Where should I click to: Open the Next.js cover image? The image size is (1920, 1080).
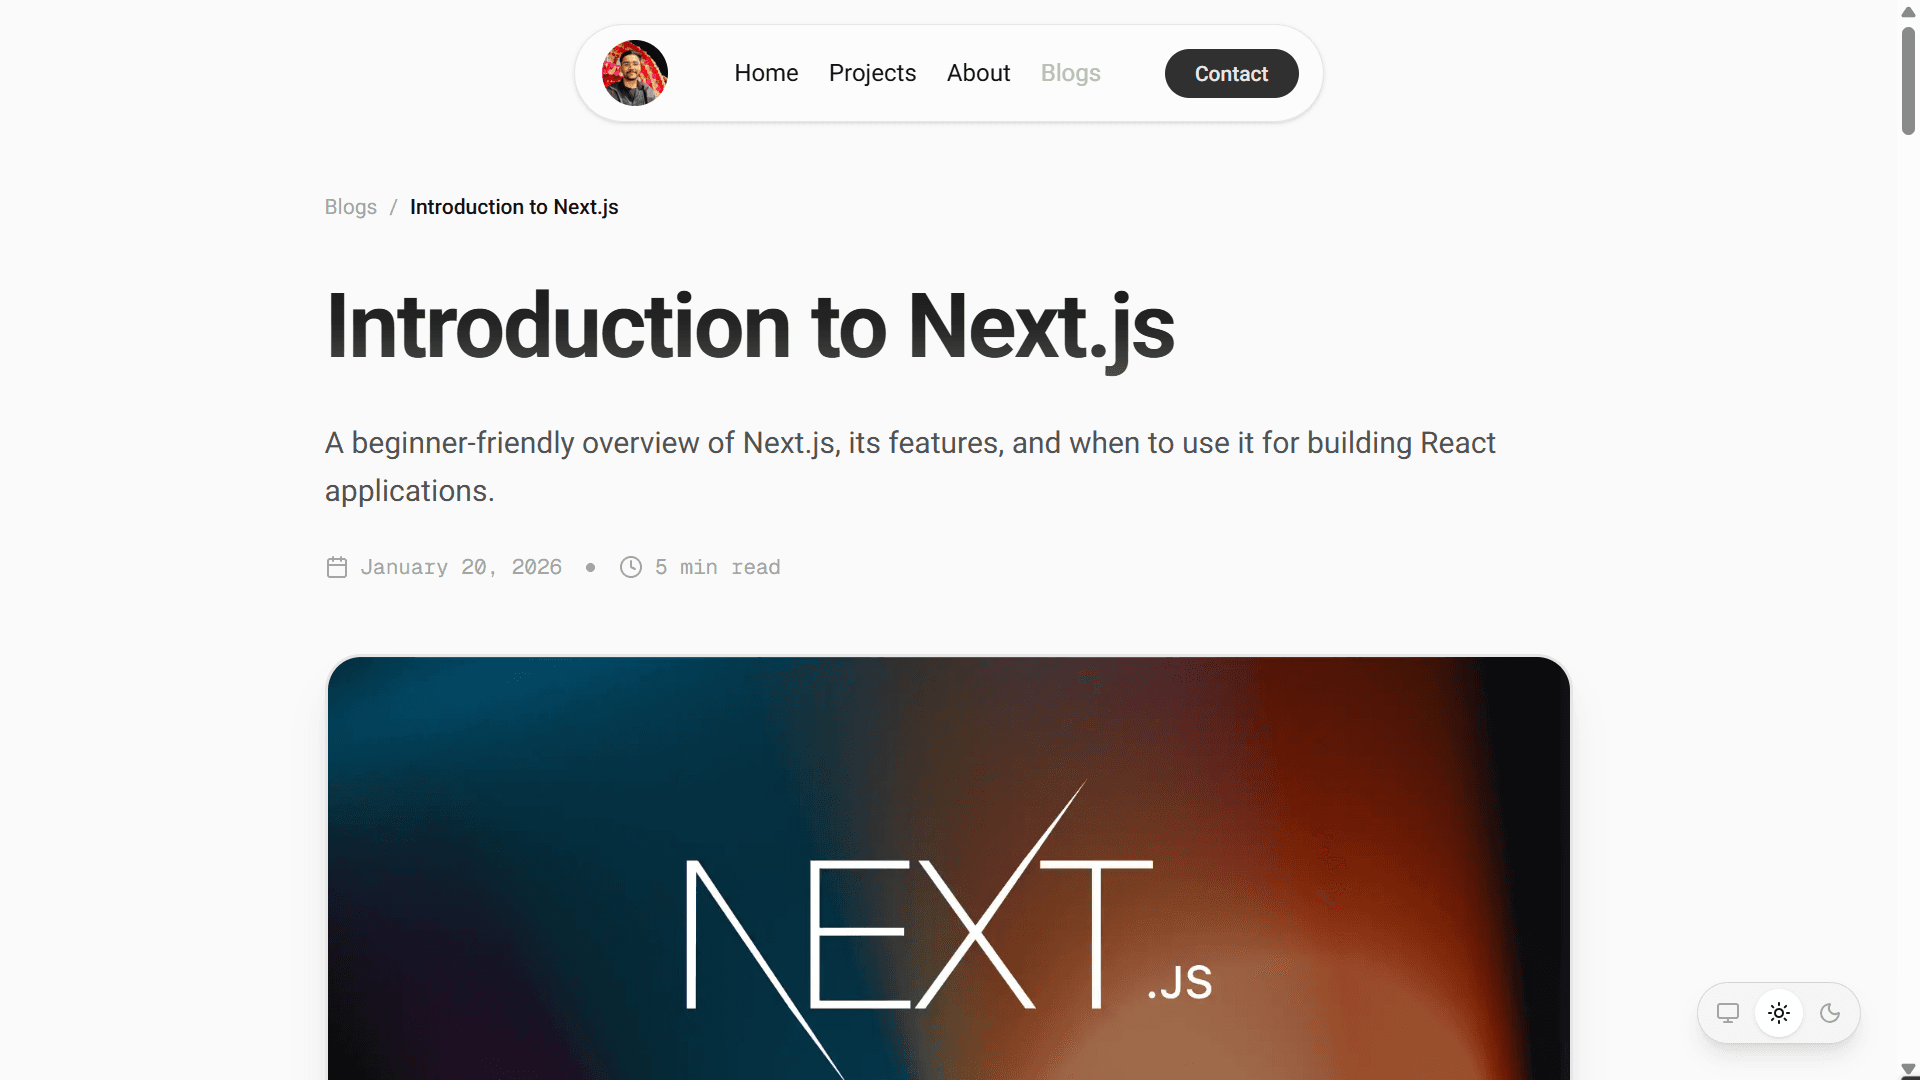tap(949, 868)
